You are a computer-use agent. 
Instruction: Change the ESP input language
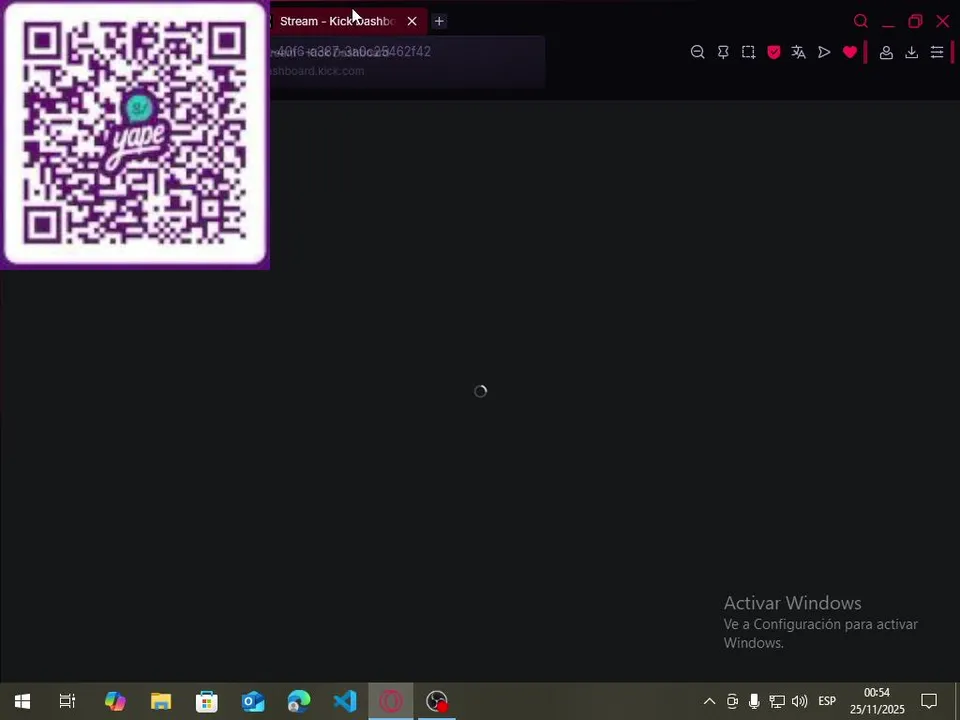tap(827, 701)
